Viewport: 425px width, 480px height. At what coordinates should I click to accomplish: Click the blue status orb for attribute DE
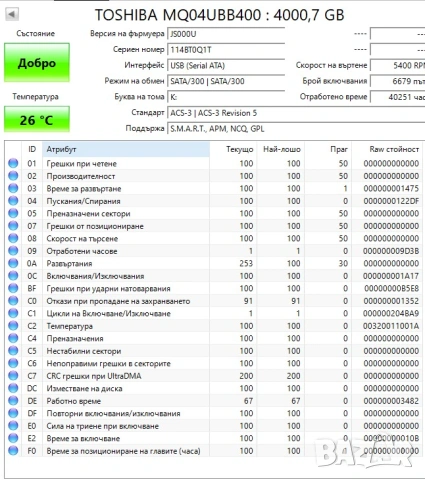[13, 401]
